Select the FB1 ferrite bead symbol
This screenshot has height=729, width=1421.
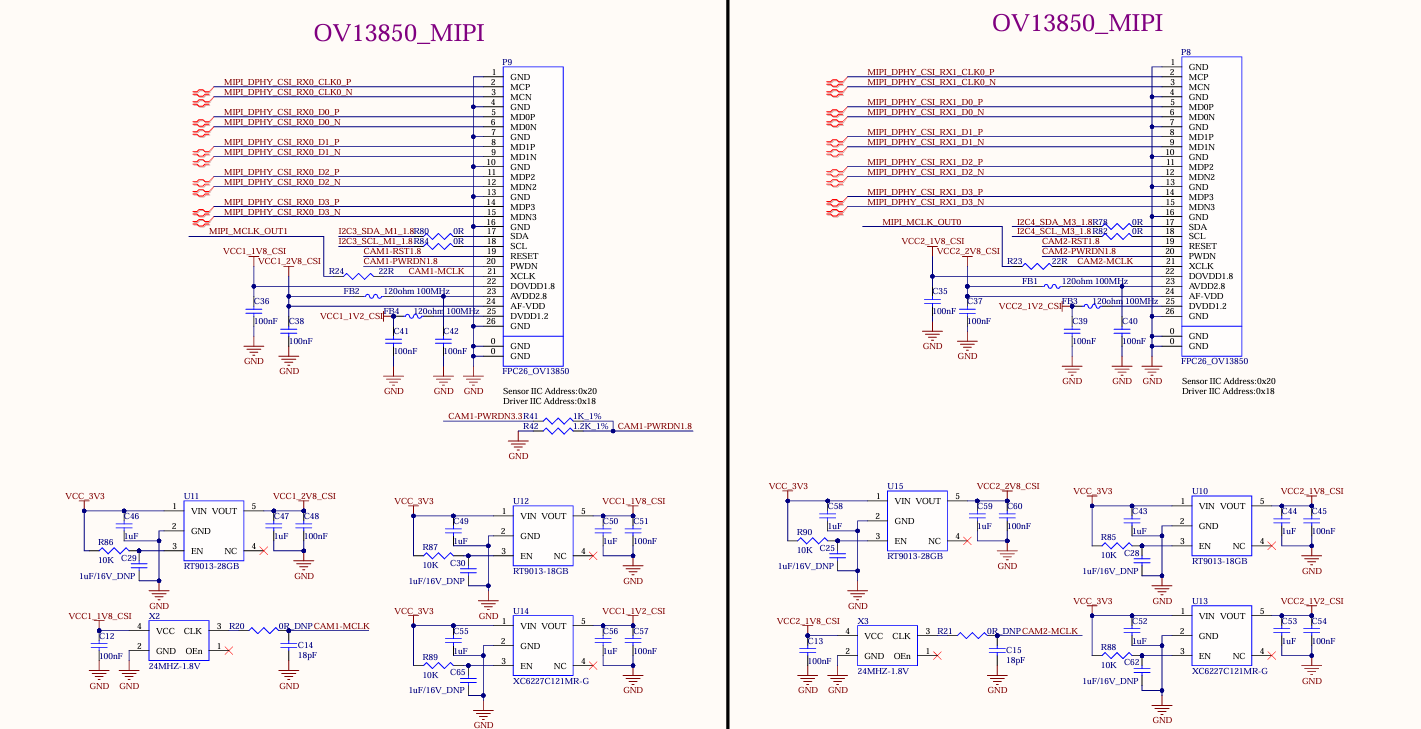point(1049,286)
